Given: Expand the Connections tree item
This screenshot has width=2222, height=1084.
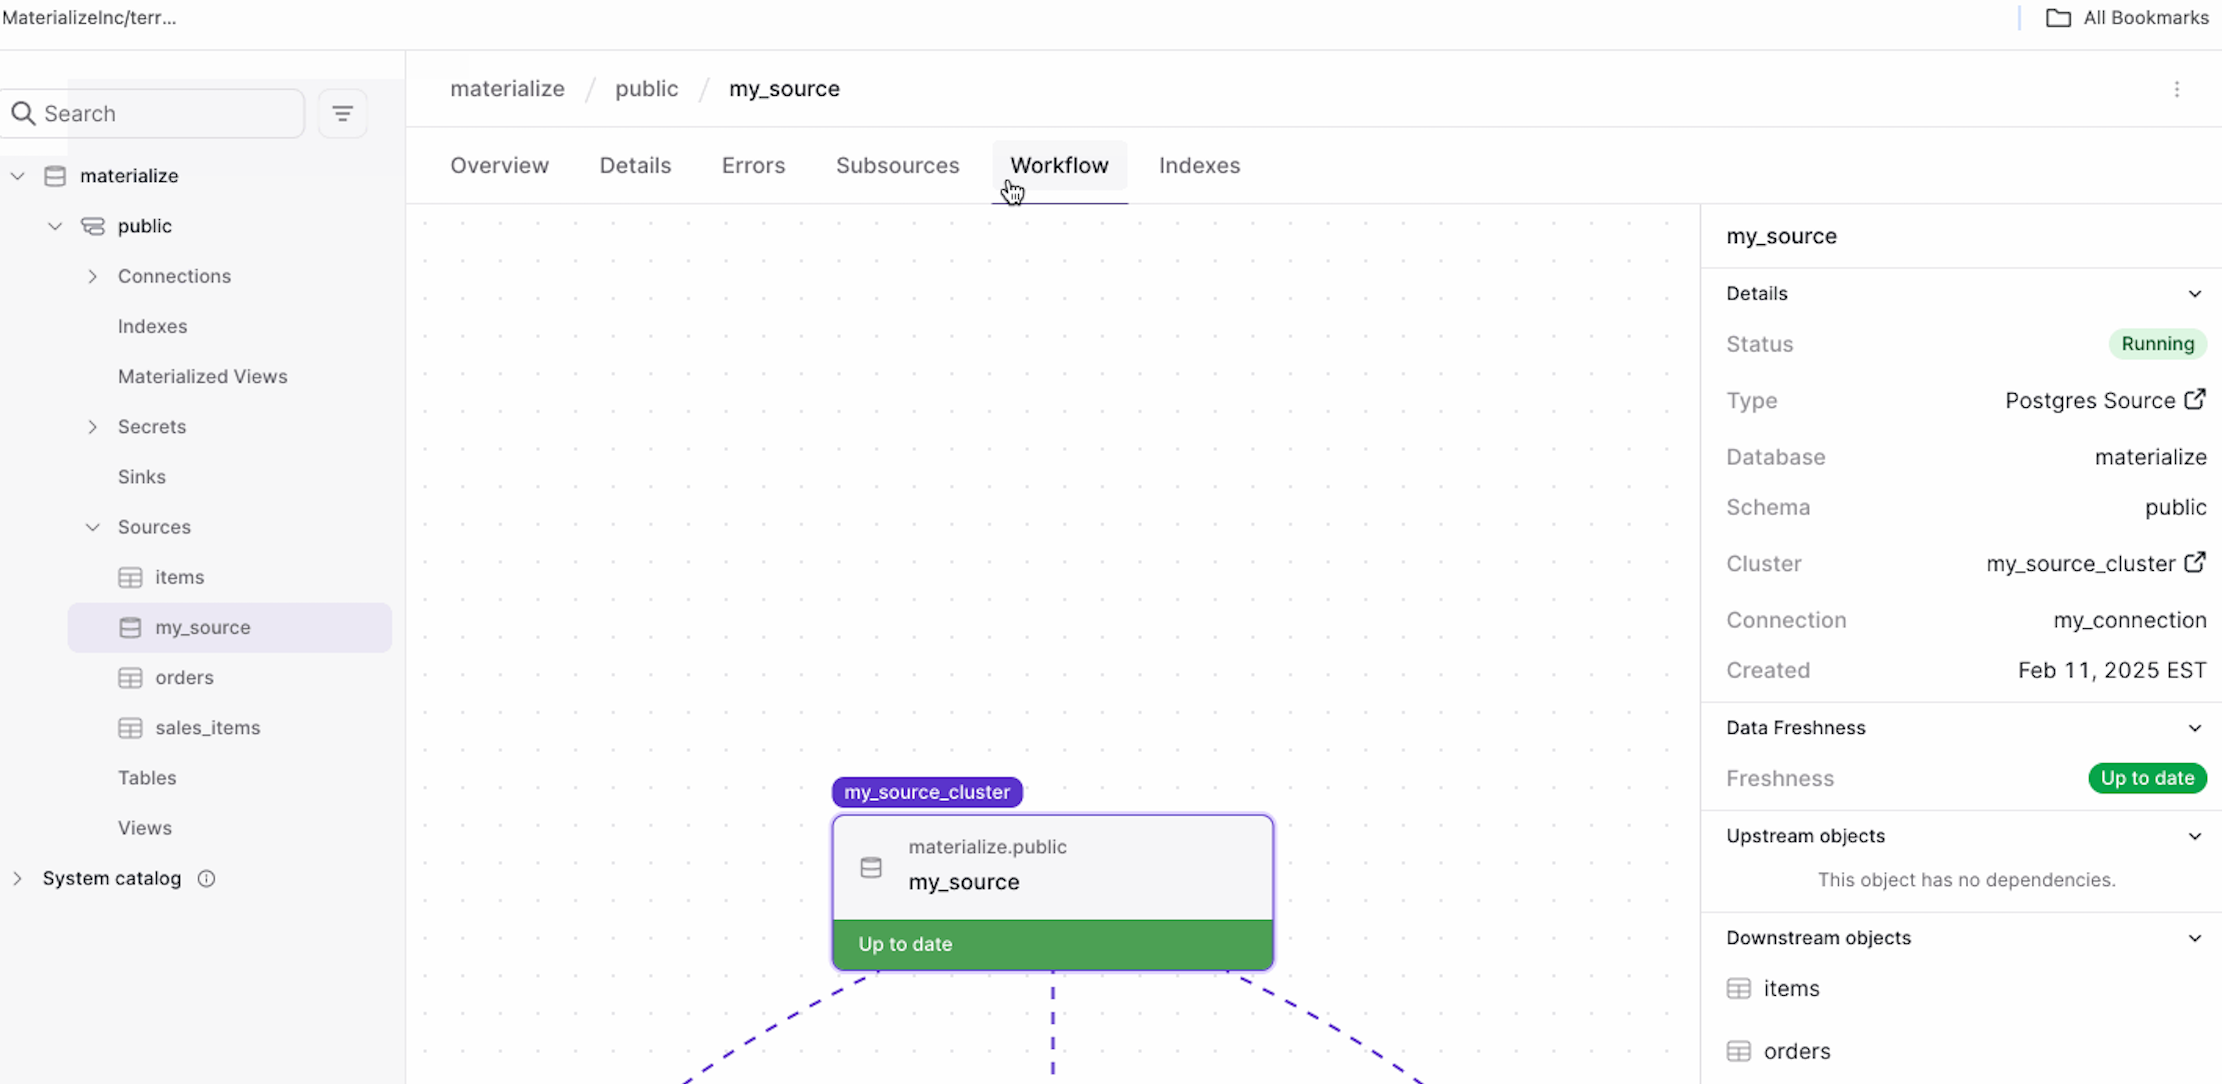Looking at the screenshot, I should pos(92,276).
